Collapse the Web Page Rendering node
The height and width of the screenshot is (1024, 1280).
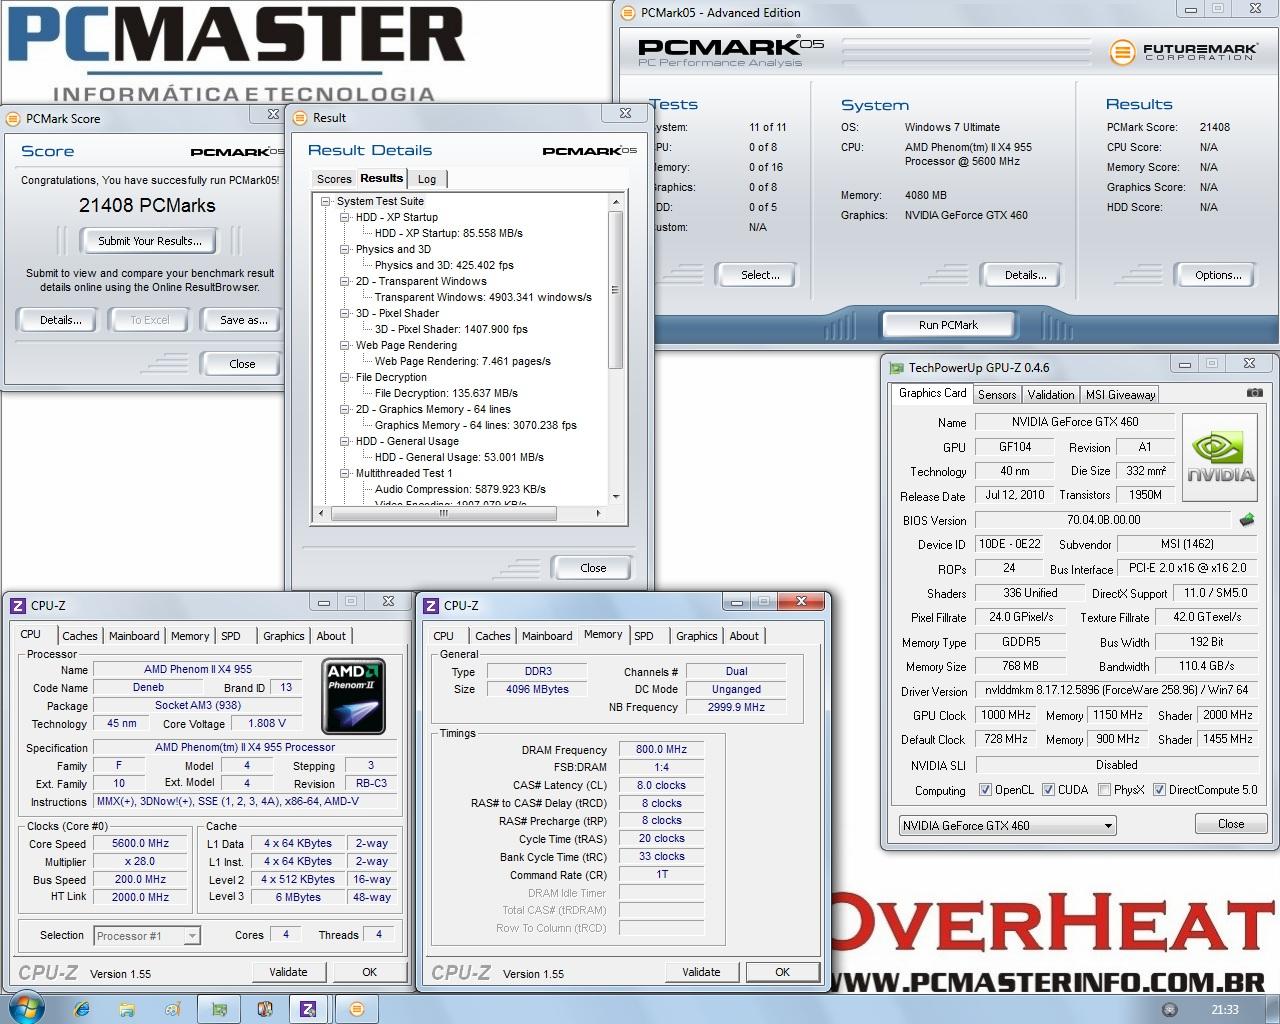tap(345, 345)
